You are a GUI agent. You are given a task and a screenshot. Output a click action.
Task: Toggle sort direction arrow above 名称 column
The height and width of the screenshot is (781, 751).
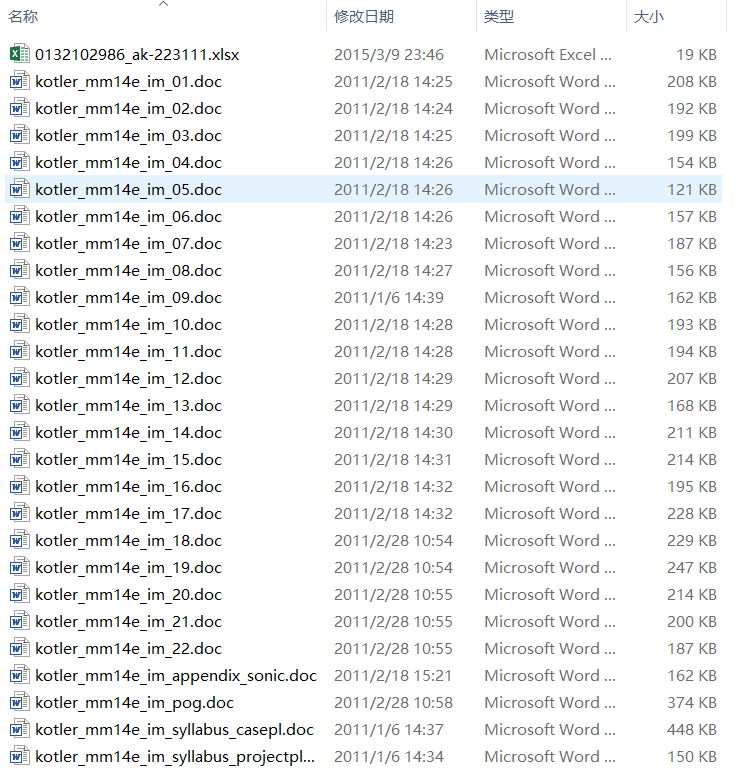click(x=163, y=4)
